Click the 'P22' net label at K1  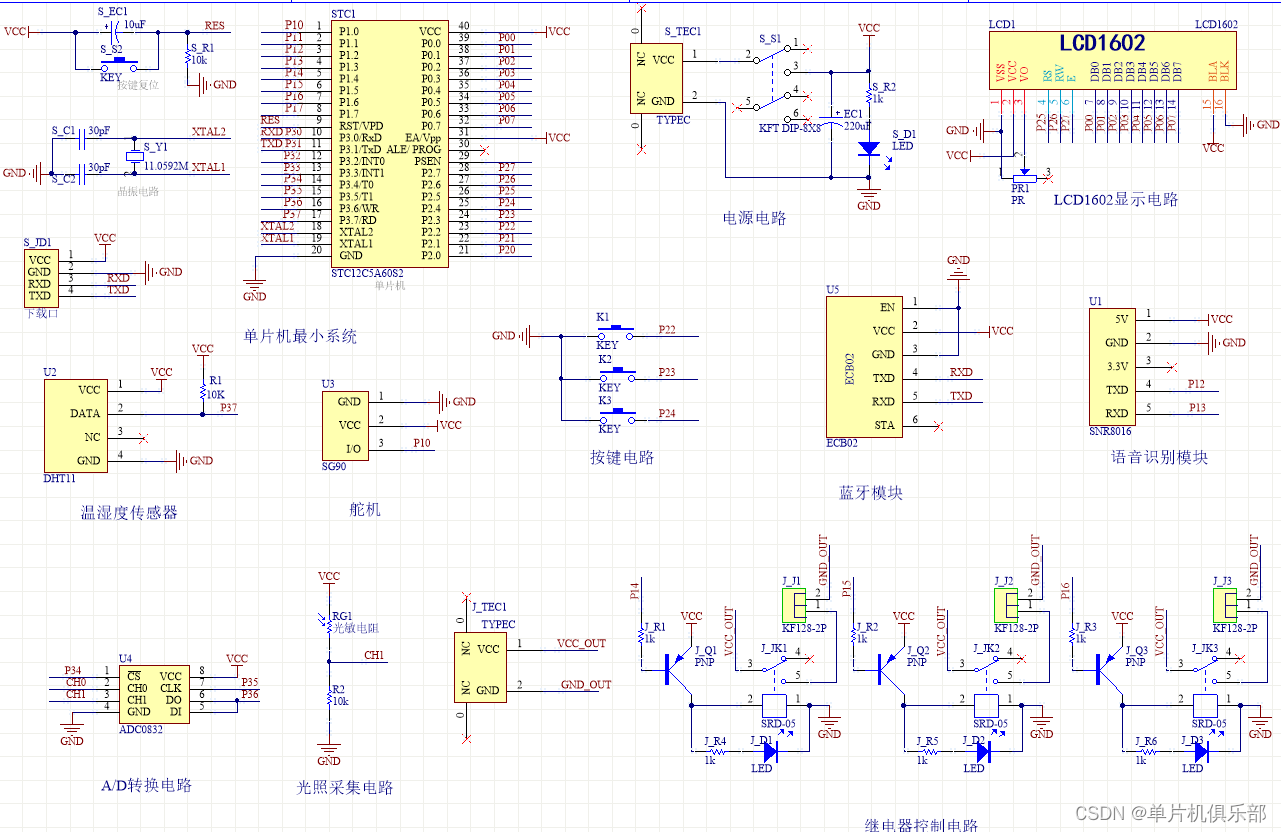(666, 329)
